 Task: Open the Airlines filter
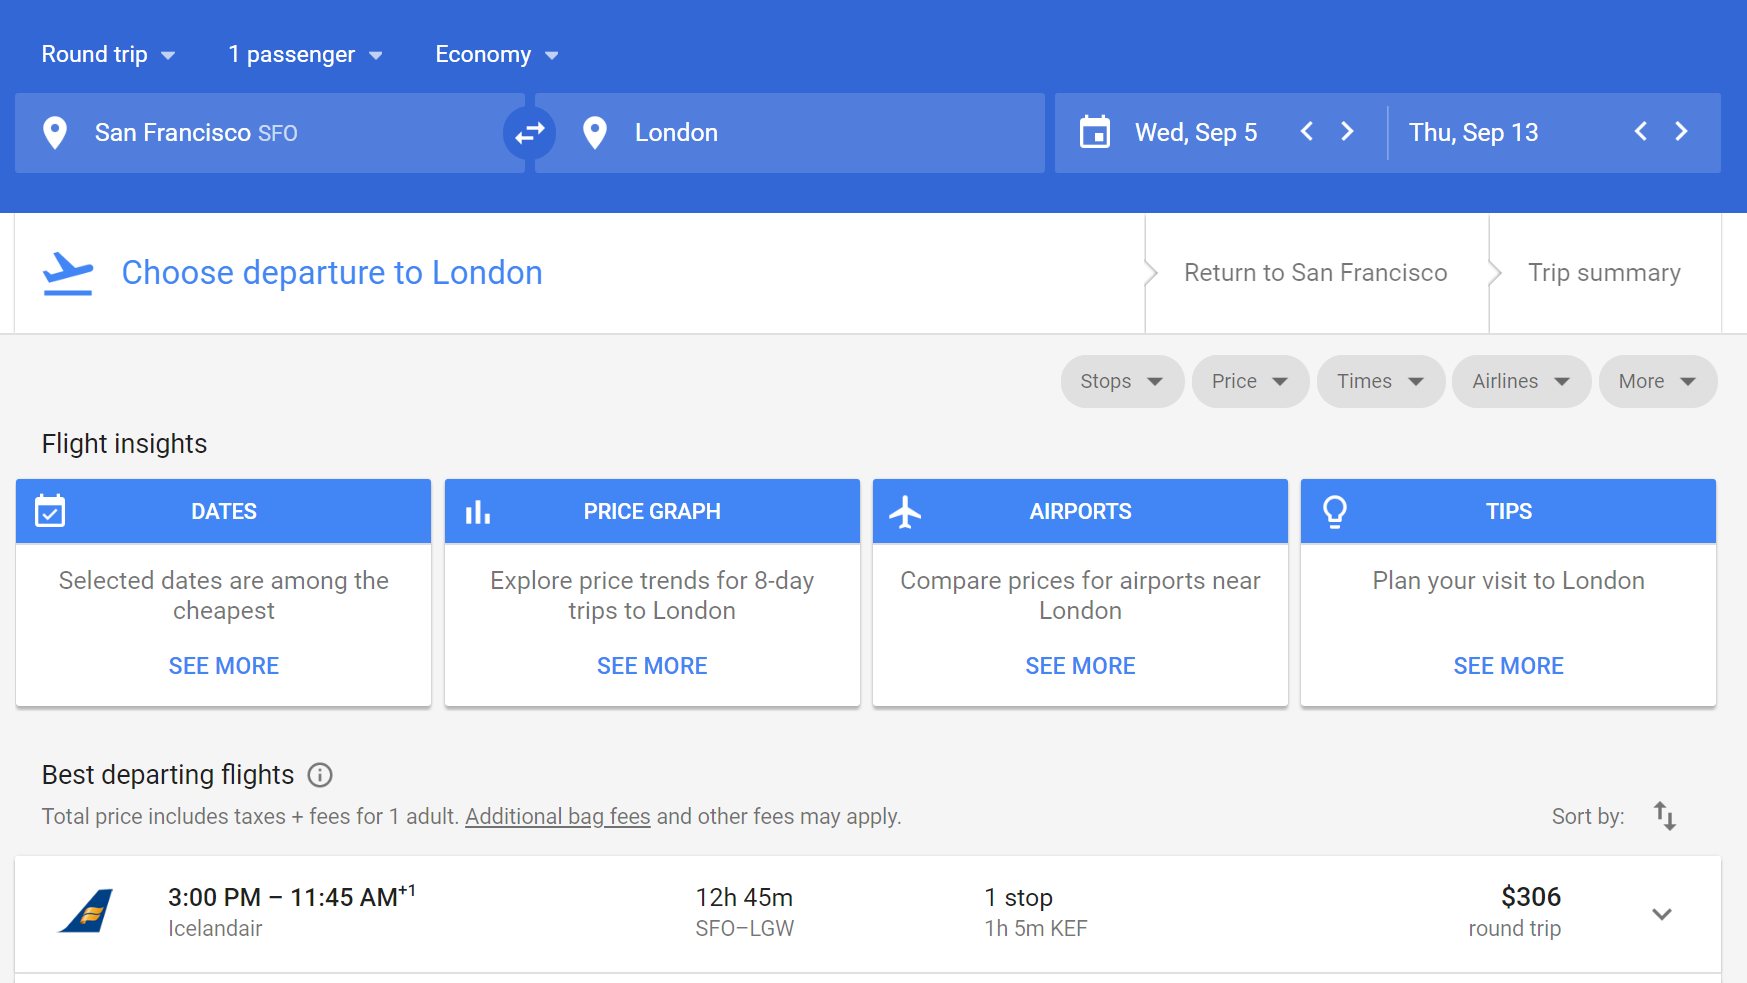[x=1520, y=381]
